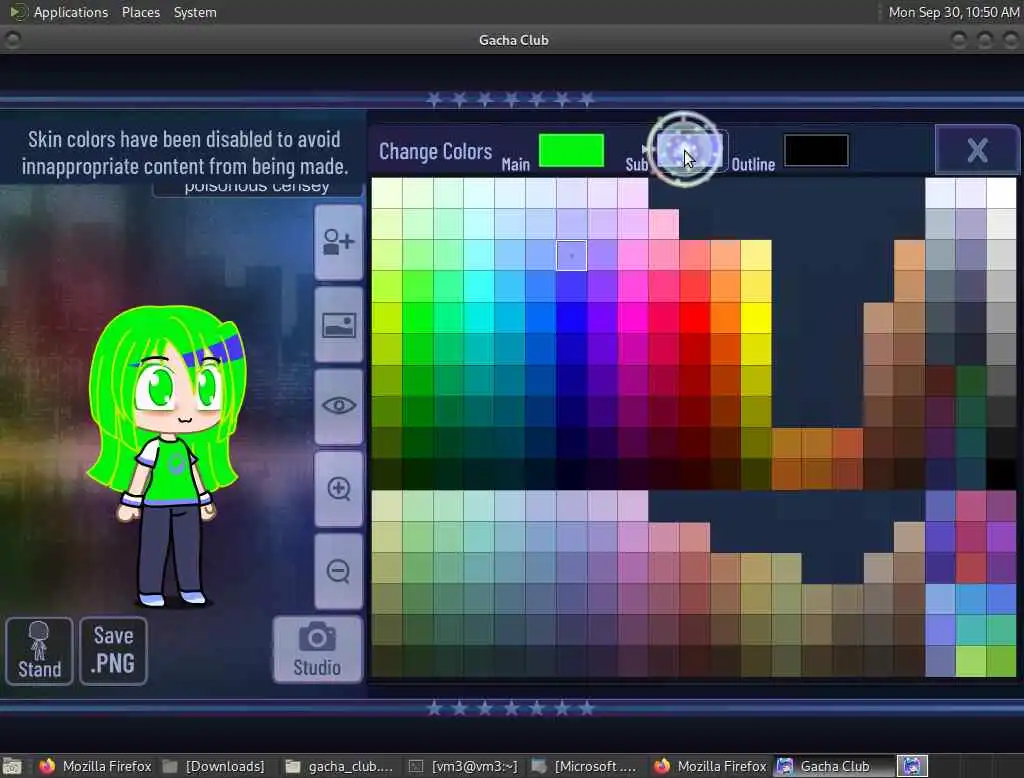Open the System menu
This screenshot has width=1024, height=778.
point(195,12)
